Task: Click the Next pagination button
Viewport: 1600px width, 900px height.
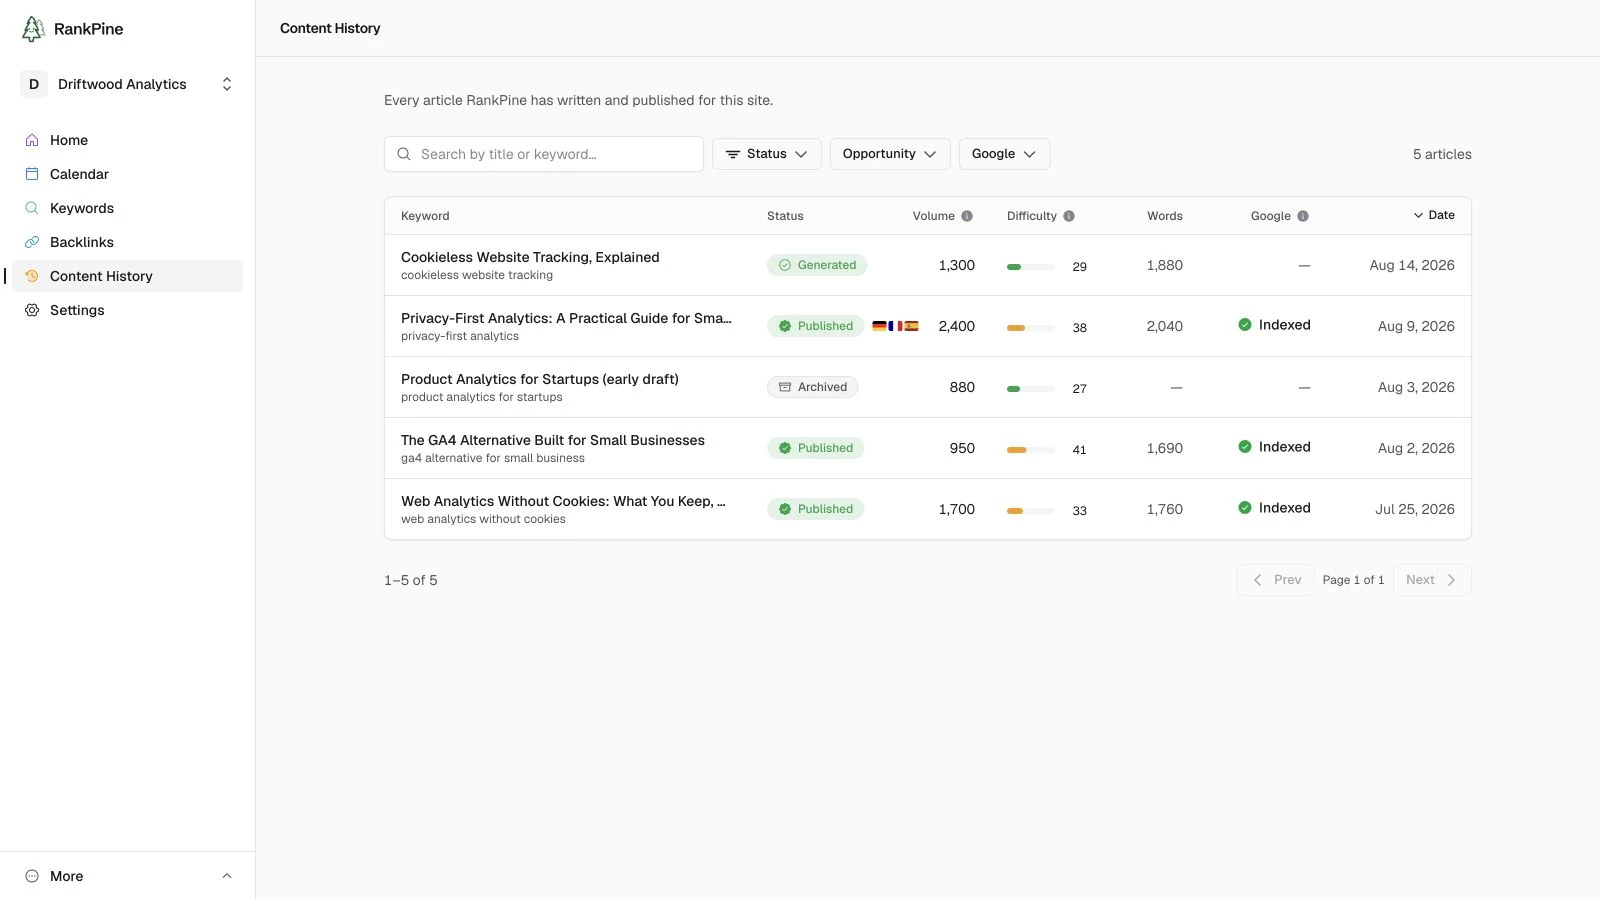Action: [1432, 580]
